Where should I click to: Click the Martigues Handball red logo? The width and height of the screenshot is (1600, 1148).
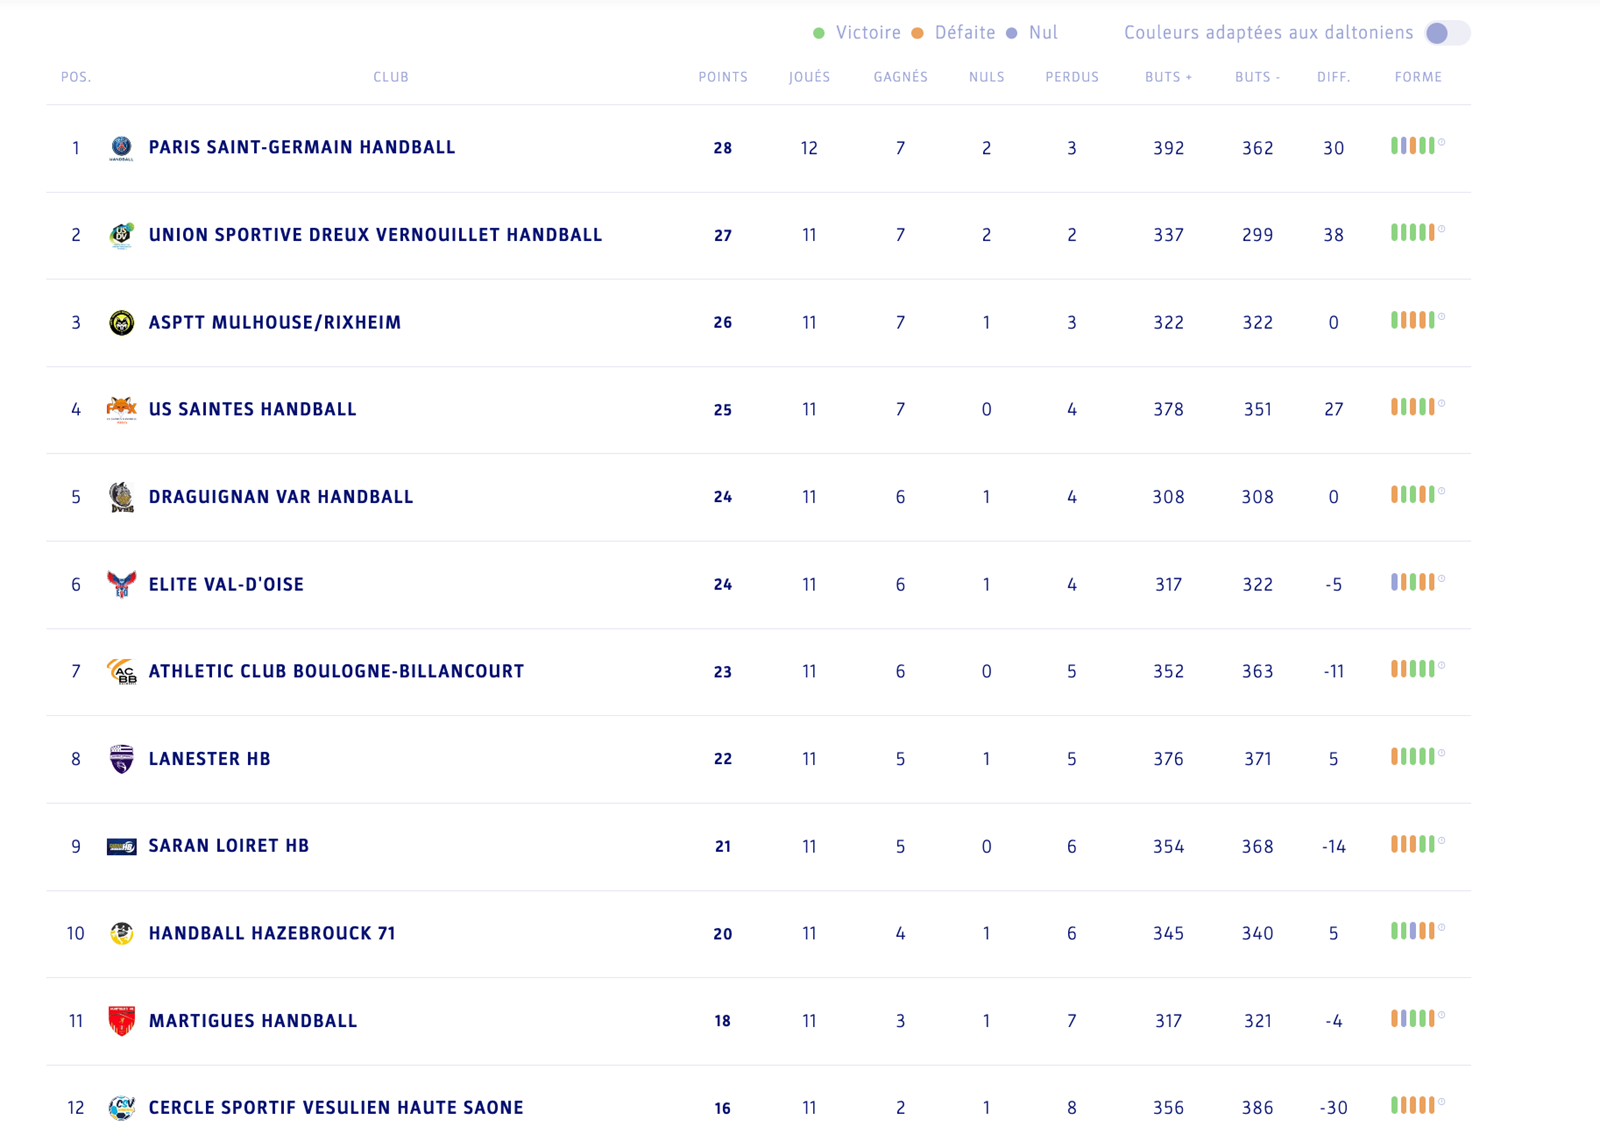[121, 1021]
